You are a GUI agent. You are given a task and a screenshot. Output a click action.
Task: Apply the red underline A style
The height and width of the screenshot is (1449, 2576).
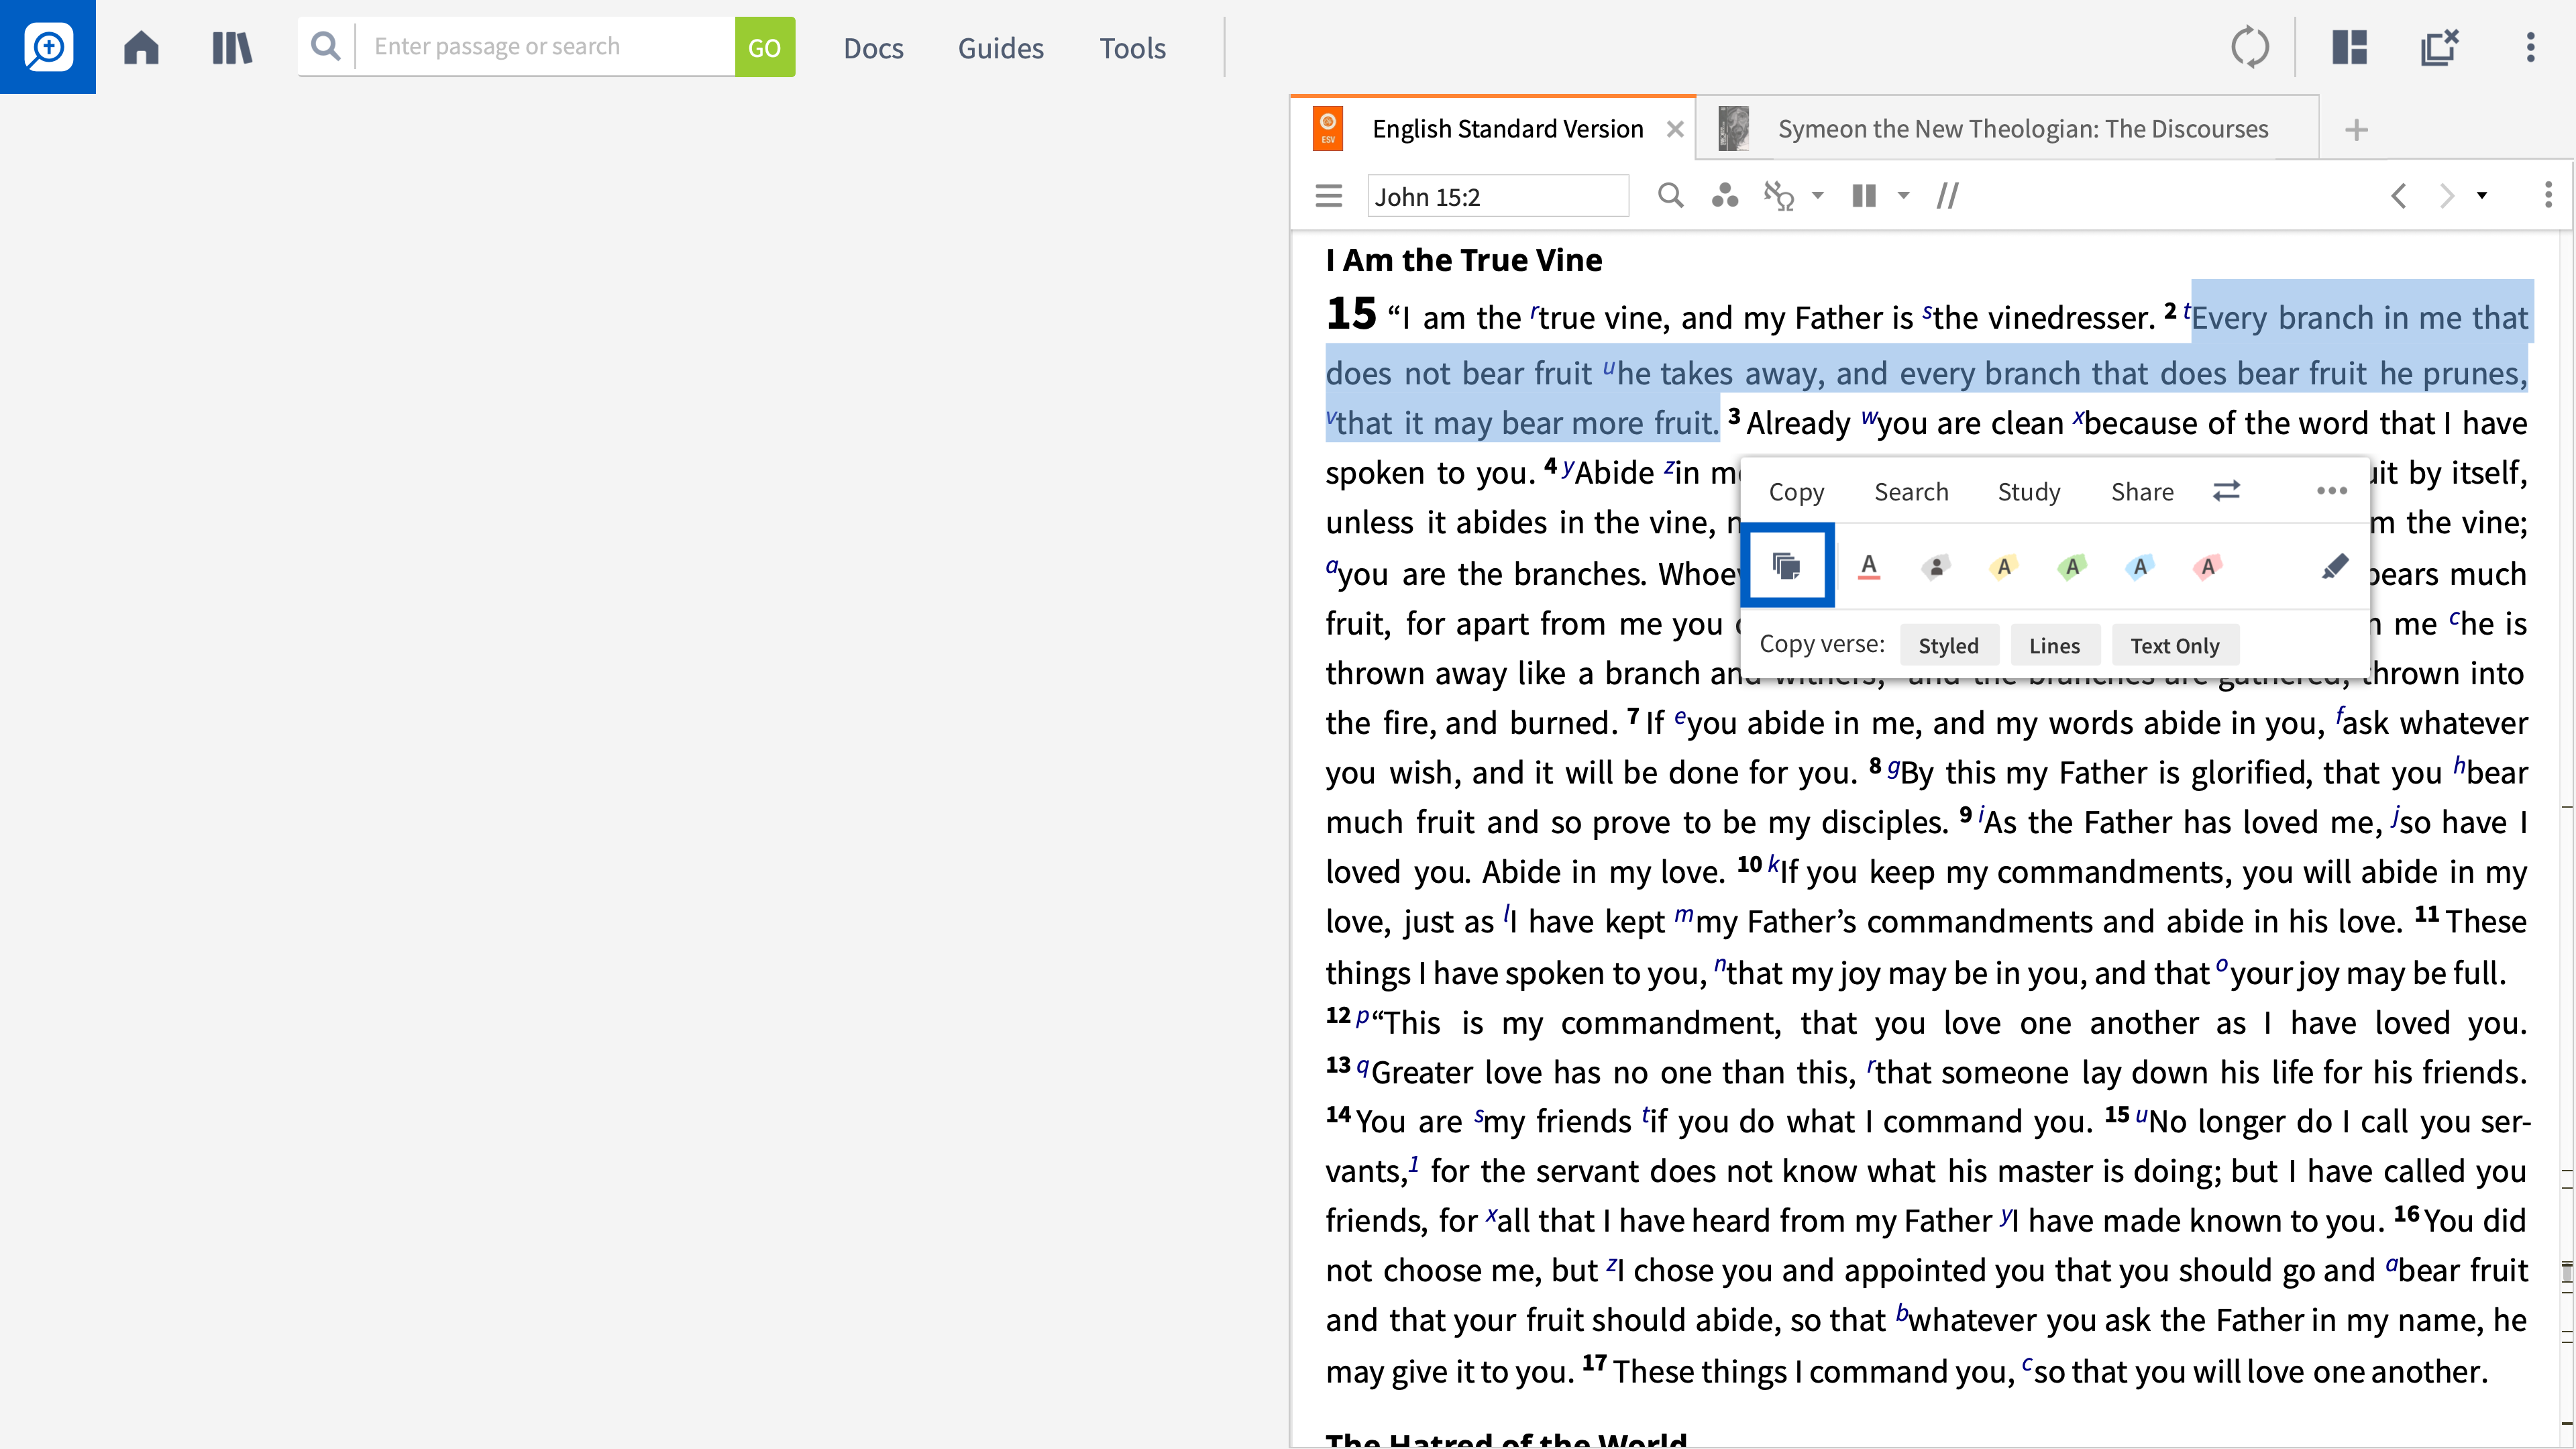[1869, 567]
